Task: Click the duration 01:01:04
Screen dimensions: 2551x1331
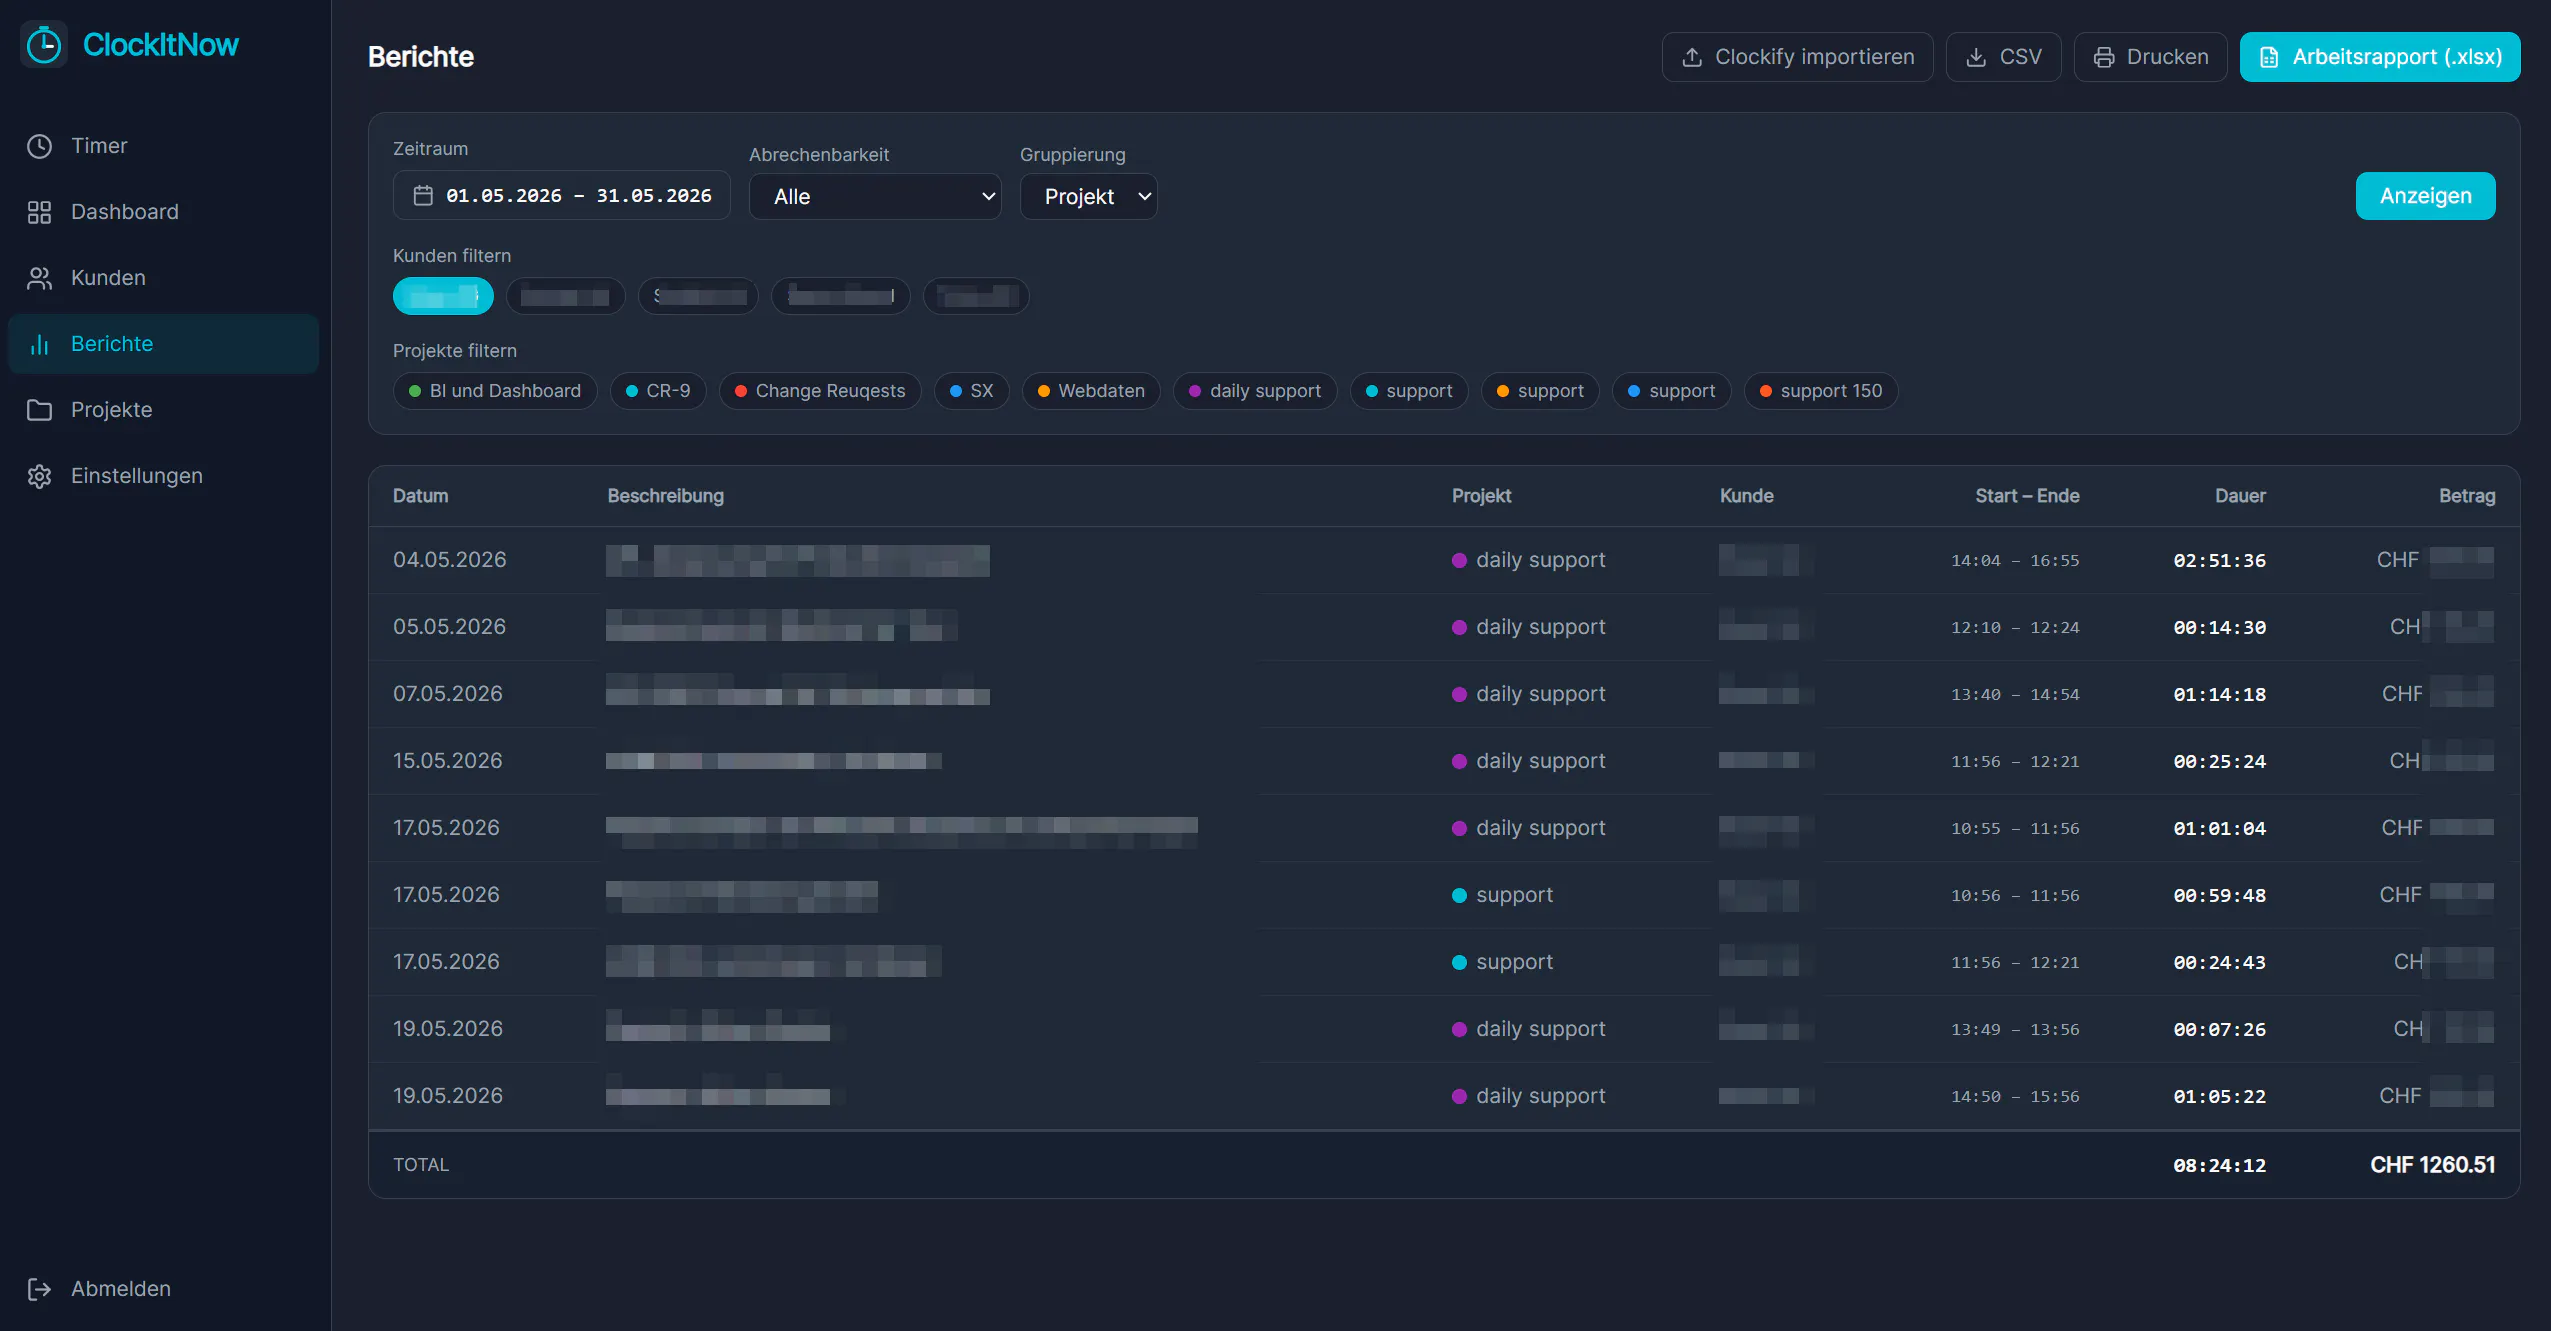Action: 2219,829
